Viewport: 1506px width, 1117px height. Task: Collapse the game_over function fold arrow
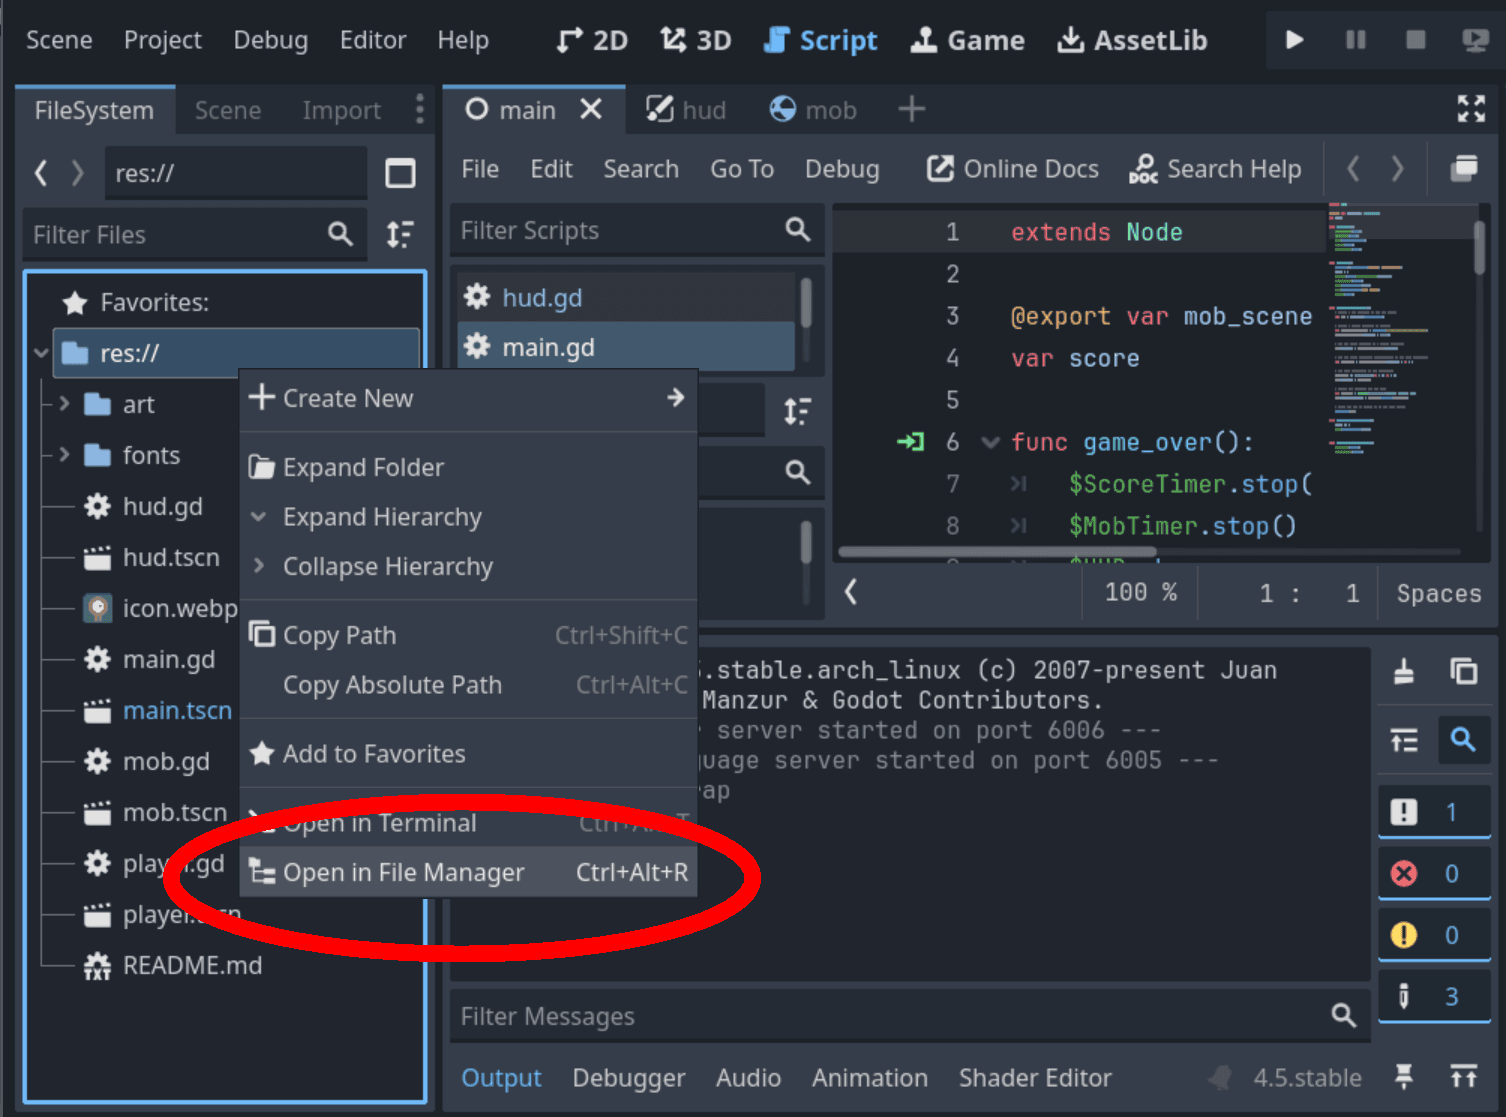[x=989, y=442]
